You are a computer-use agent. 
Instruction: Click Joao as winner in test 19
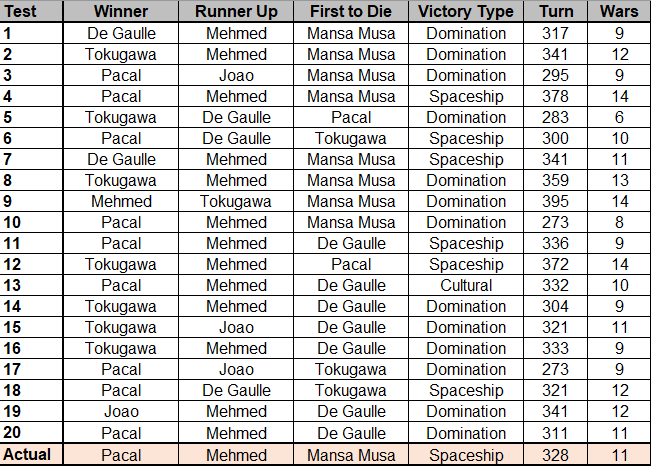pyautogui.click(x=121, y=411)
